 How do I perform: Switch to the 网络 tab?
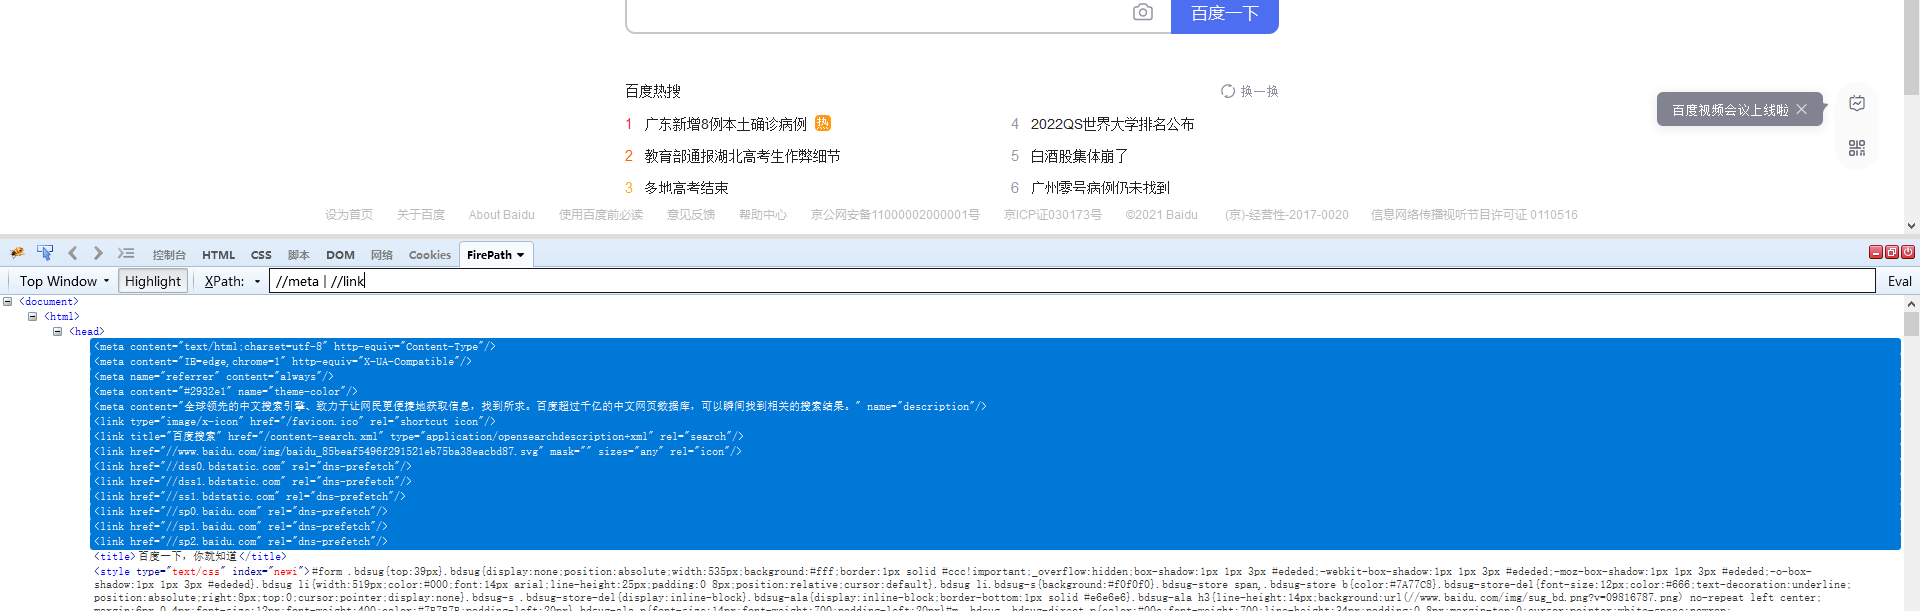tap(381, 255)
